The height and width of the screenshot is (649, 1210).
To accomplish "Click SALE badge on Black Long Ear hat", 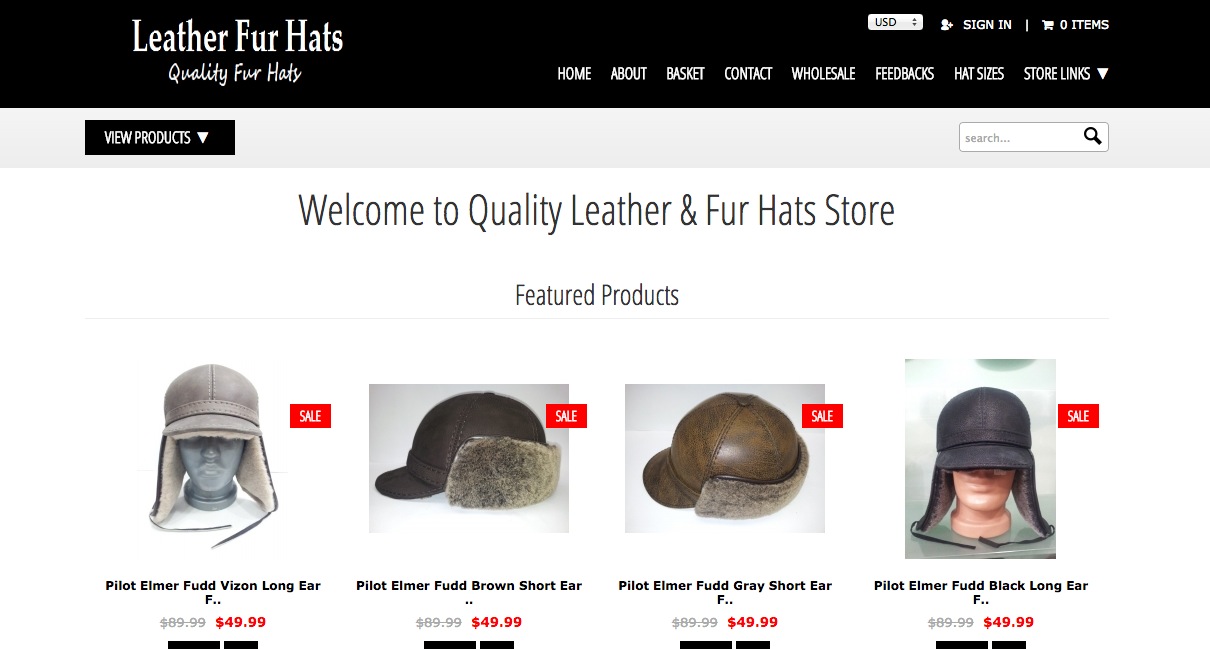I will tap(1078, 416).
